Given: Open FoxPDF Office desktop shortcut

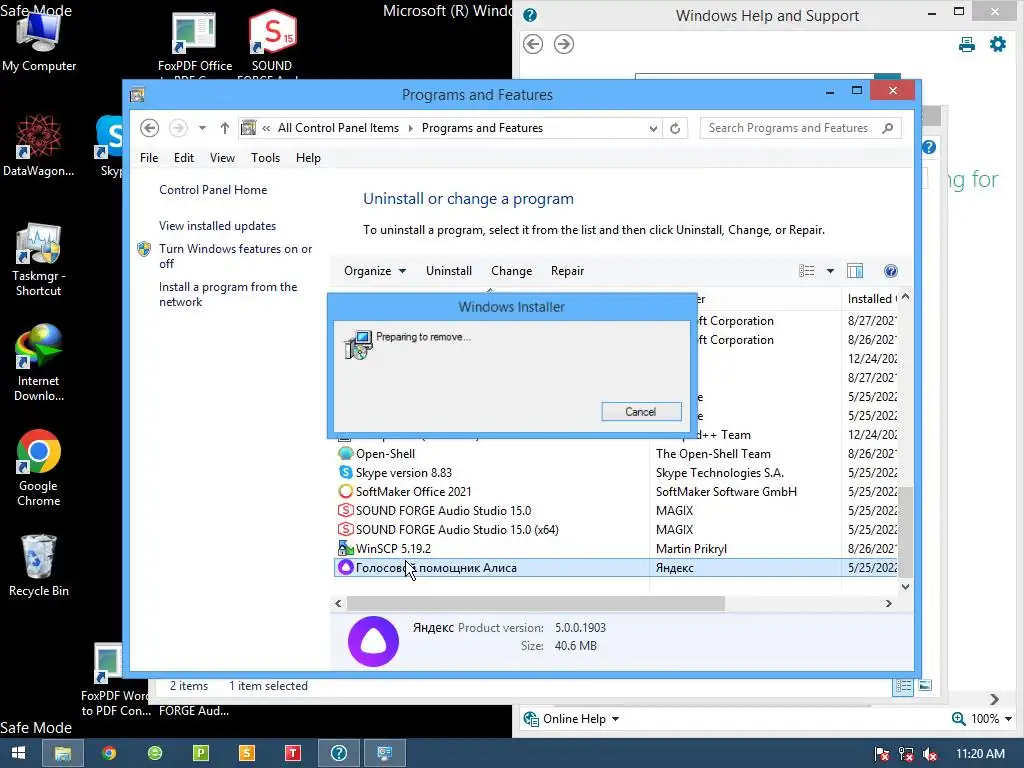Looking at the screenshot, I should [195, 42].
